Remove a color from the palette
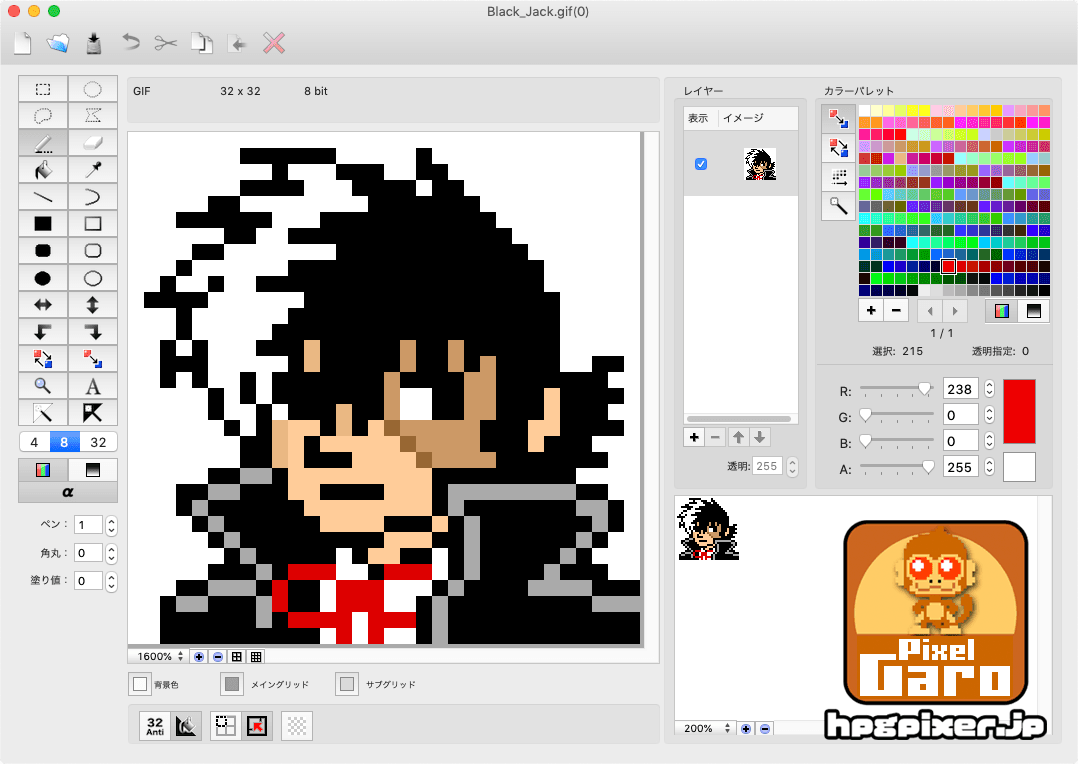The height and width of the screenshot is (764, 1078). pyautogui.click(x=896, y=311)
